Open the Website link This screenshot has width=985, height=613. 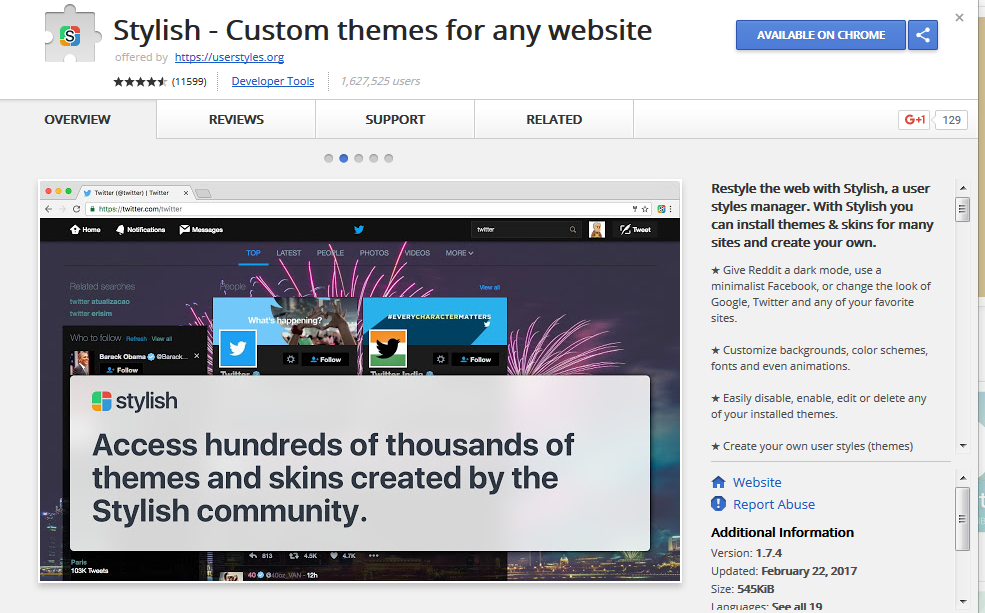coord(757,482)
